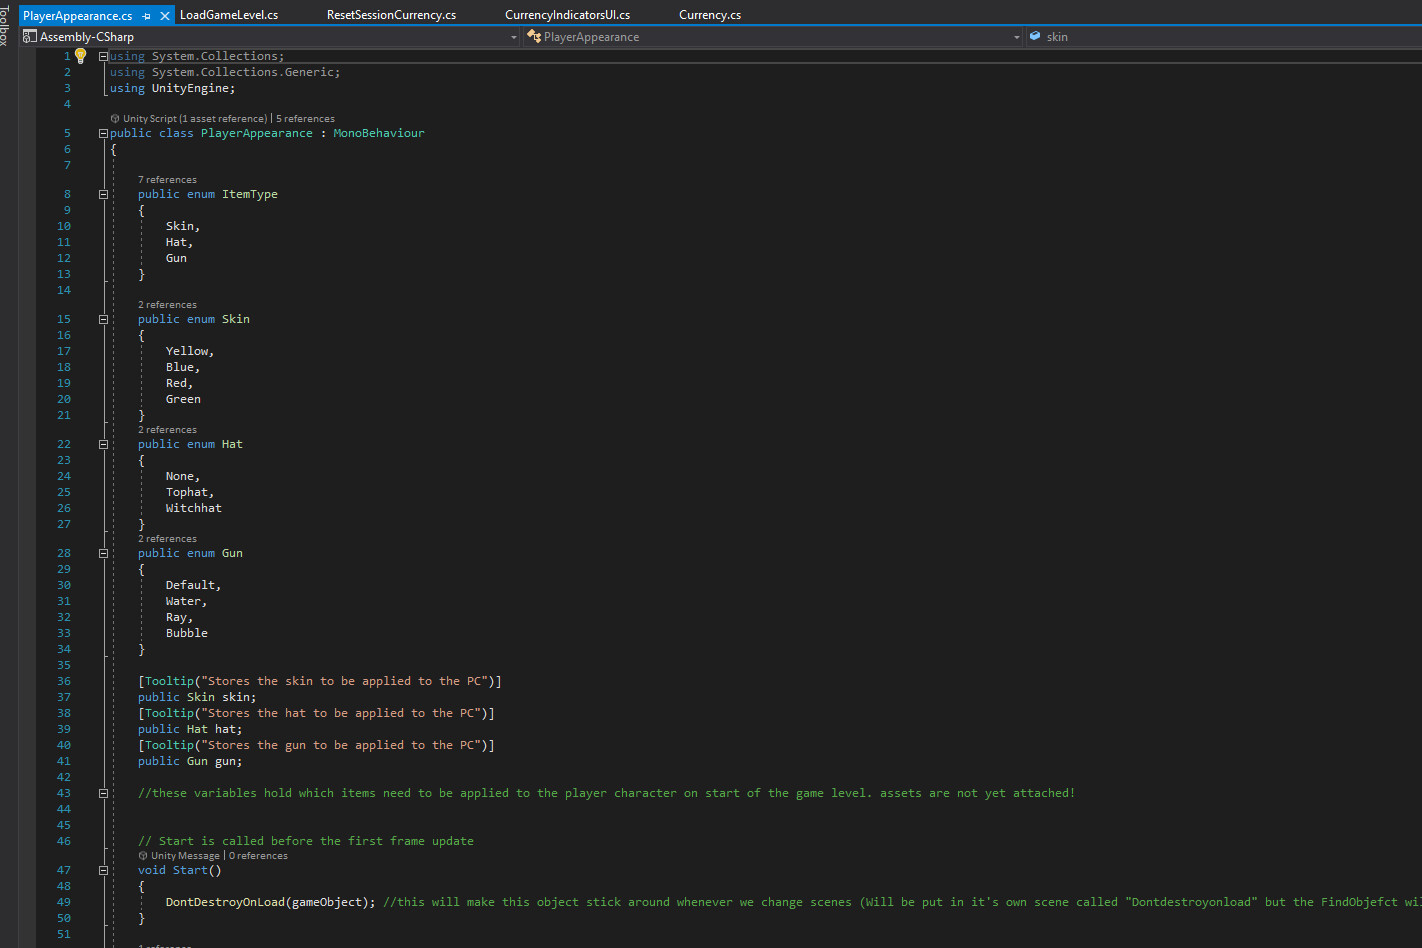The width and height of the screenshot is (1422, 948).
Task: Show '2 references' above enum Hat
Action: (x=167, y=430)
